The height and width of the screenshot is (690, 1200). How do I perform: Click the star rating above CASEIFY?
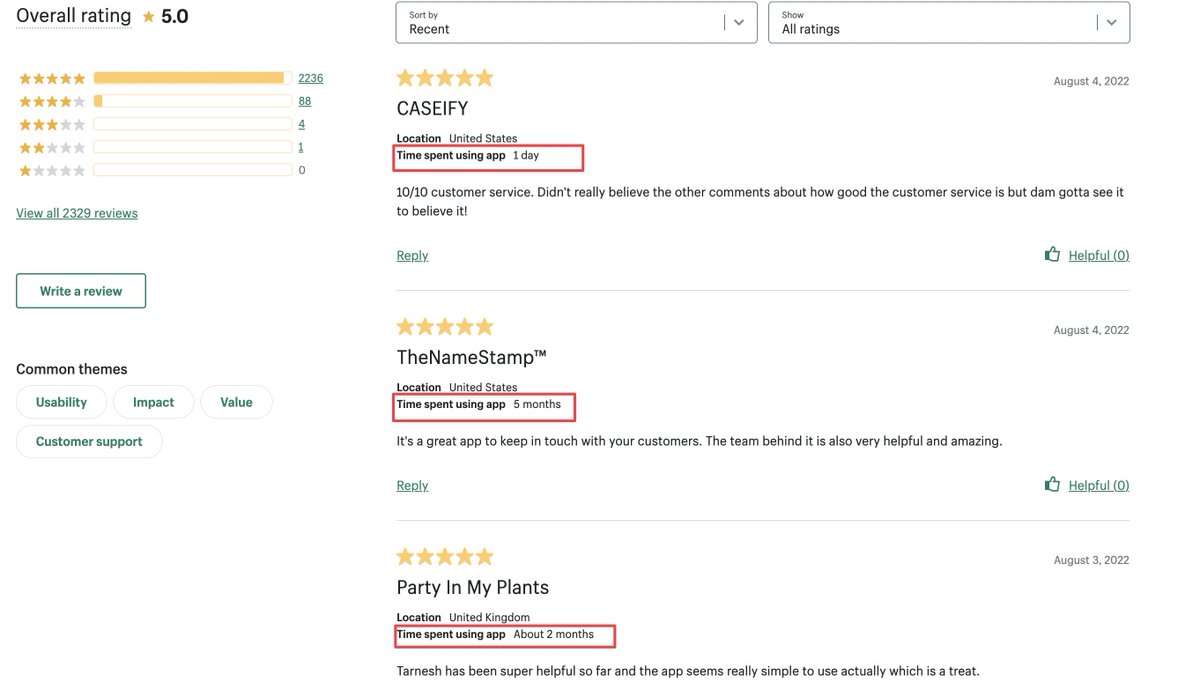coord(445,78)
